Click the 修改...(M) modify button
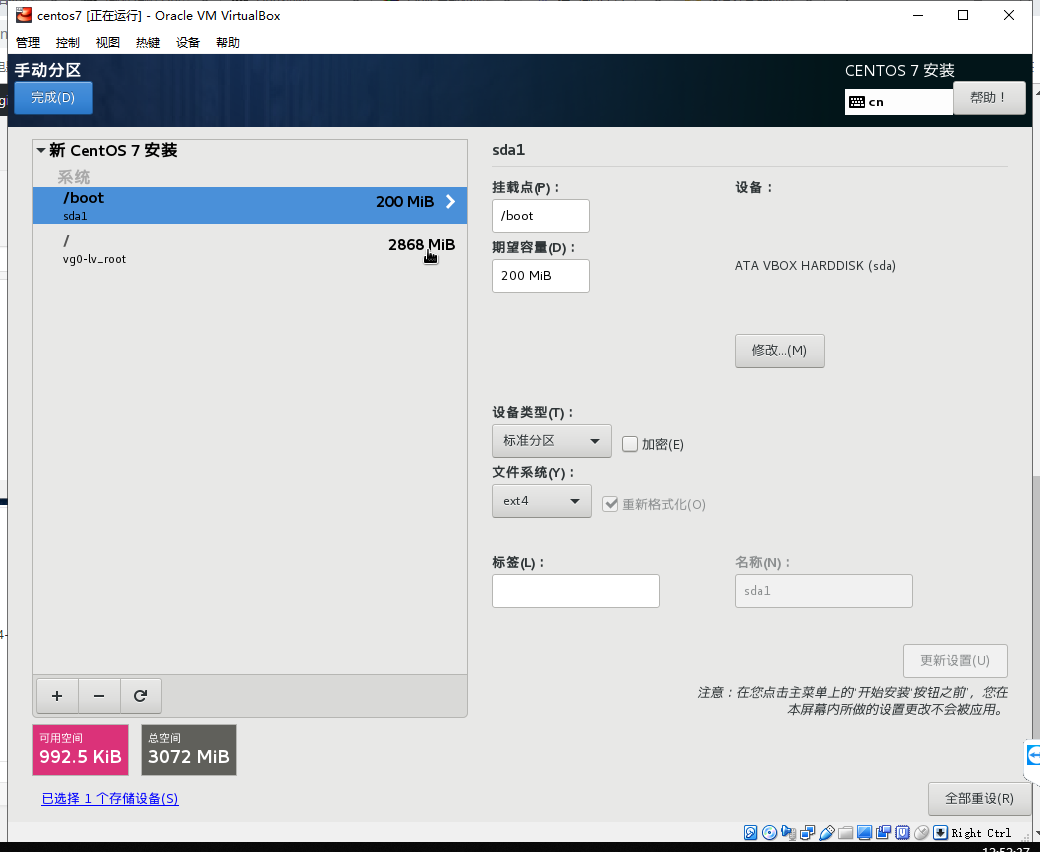The height and width of the screenshot is (852, 1040). coord(779,351)
